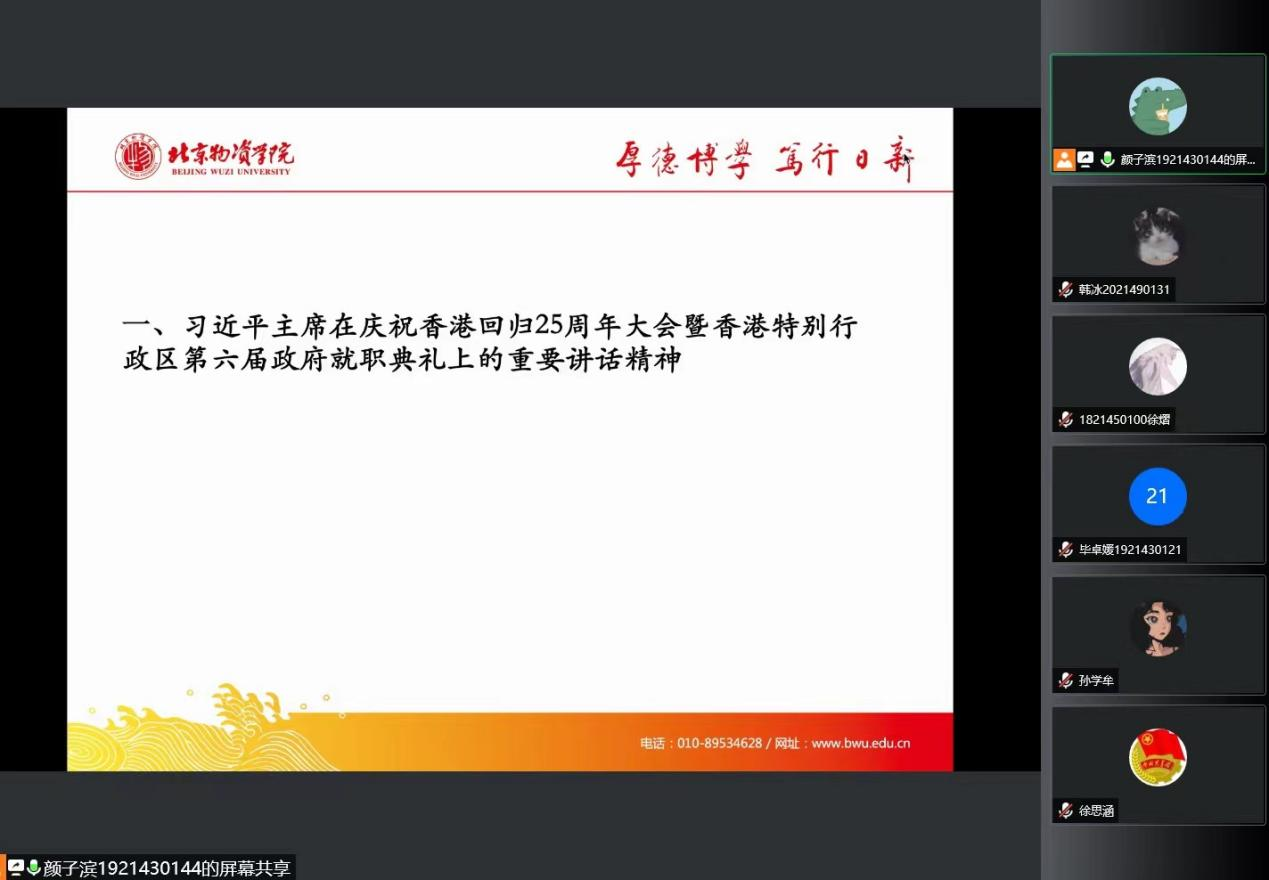Select the crocodile avatar of 颜子滨
This screenshot has width=1269, height=880.
pyautogui.click(x=1157, y=106)
